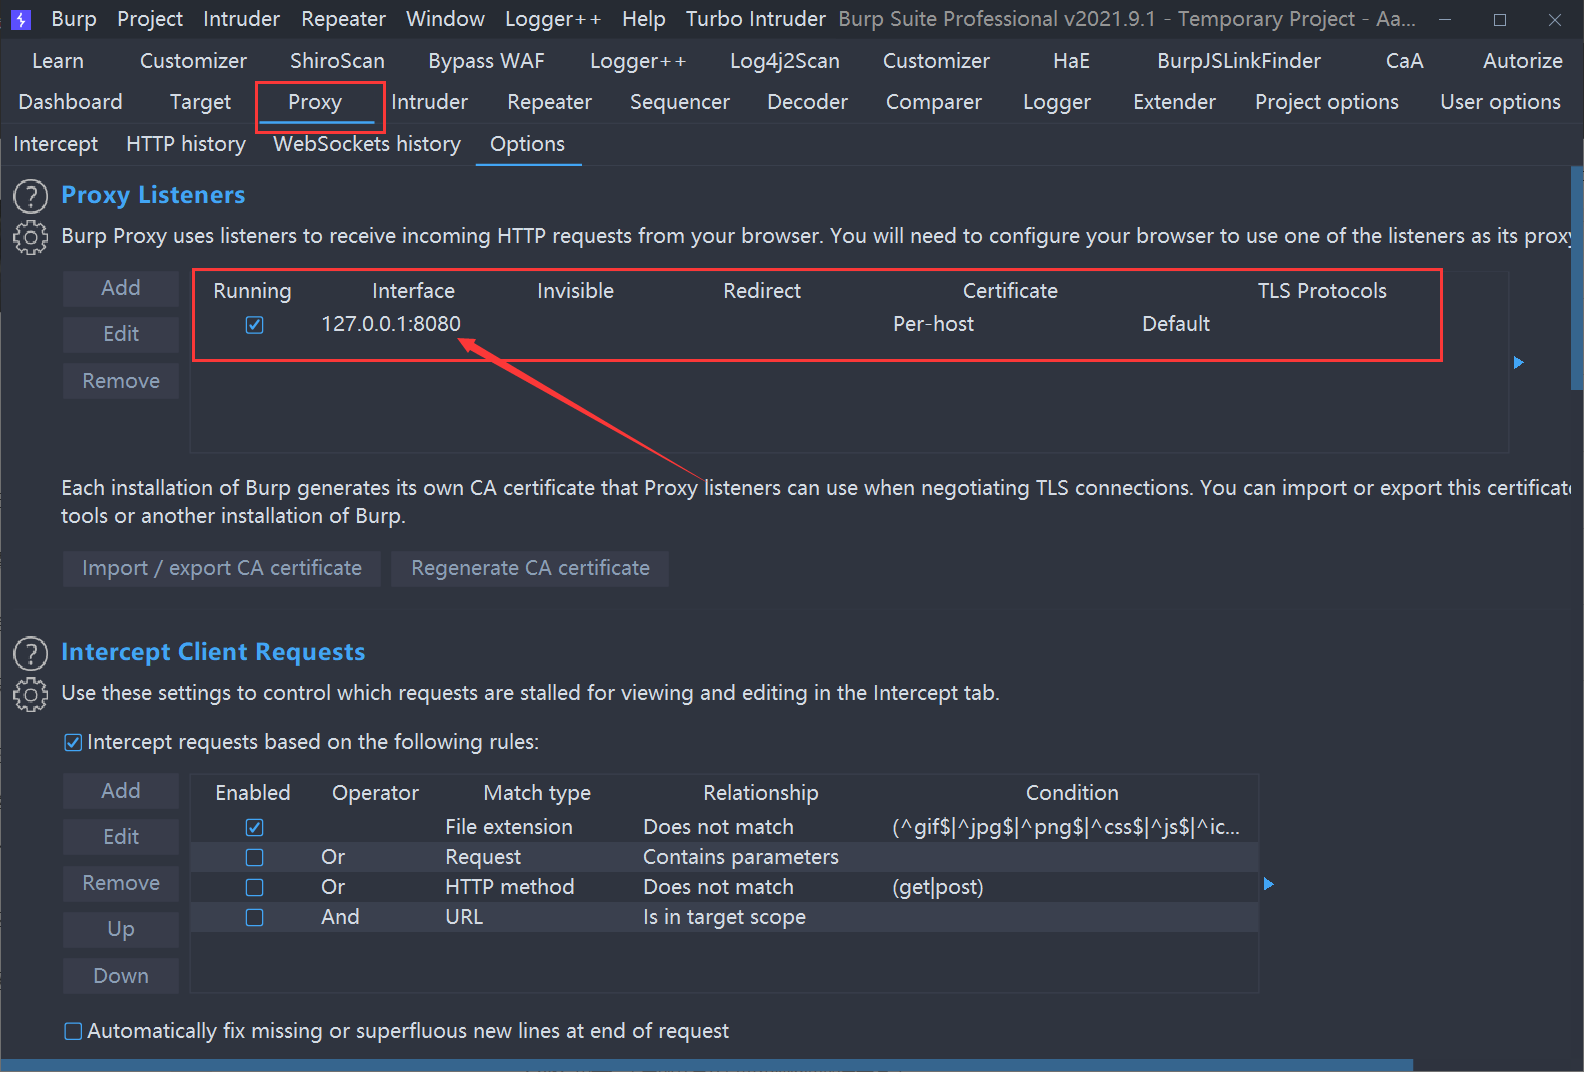The height and width of the screenshot is (1072, 1584).
Task: Select the 127.0.0.1:8080 interface cell
Action: coord(391,324)
